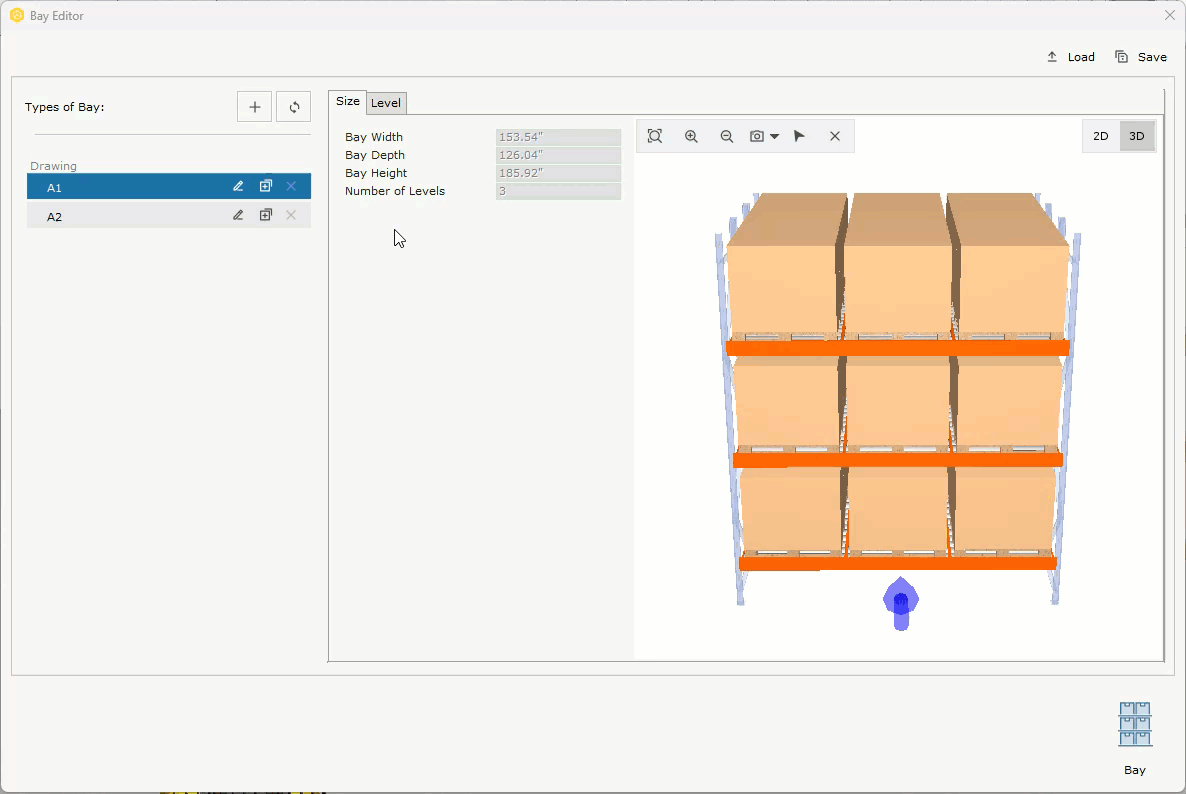Open the Level tab

click(x=386, y=103)
